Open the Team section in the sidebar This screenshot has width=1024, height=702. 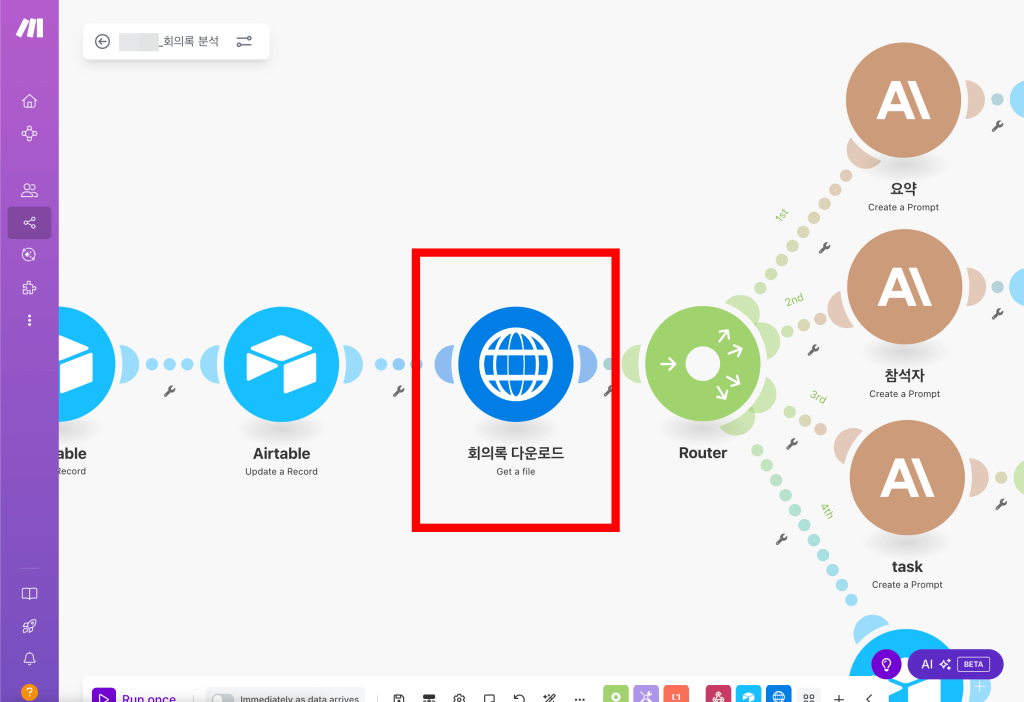[x=29, y=189]
